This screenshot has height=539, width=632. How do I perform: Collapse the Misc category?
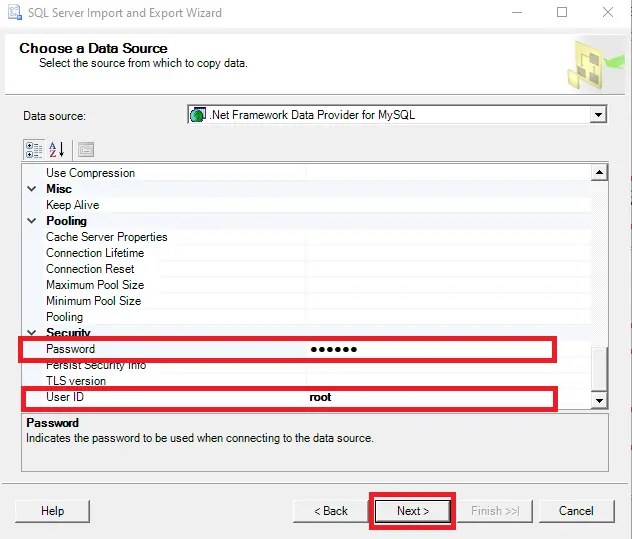click(31, 189)
